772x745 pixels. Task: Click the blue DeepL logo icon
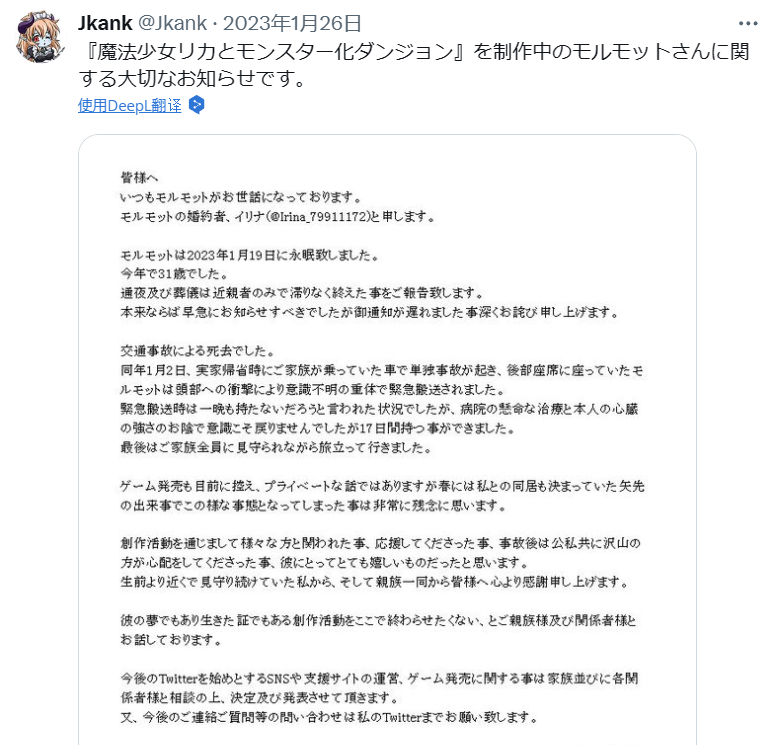click(x=197, y=105)
